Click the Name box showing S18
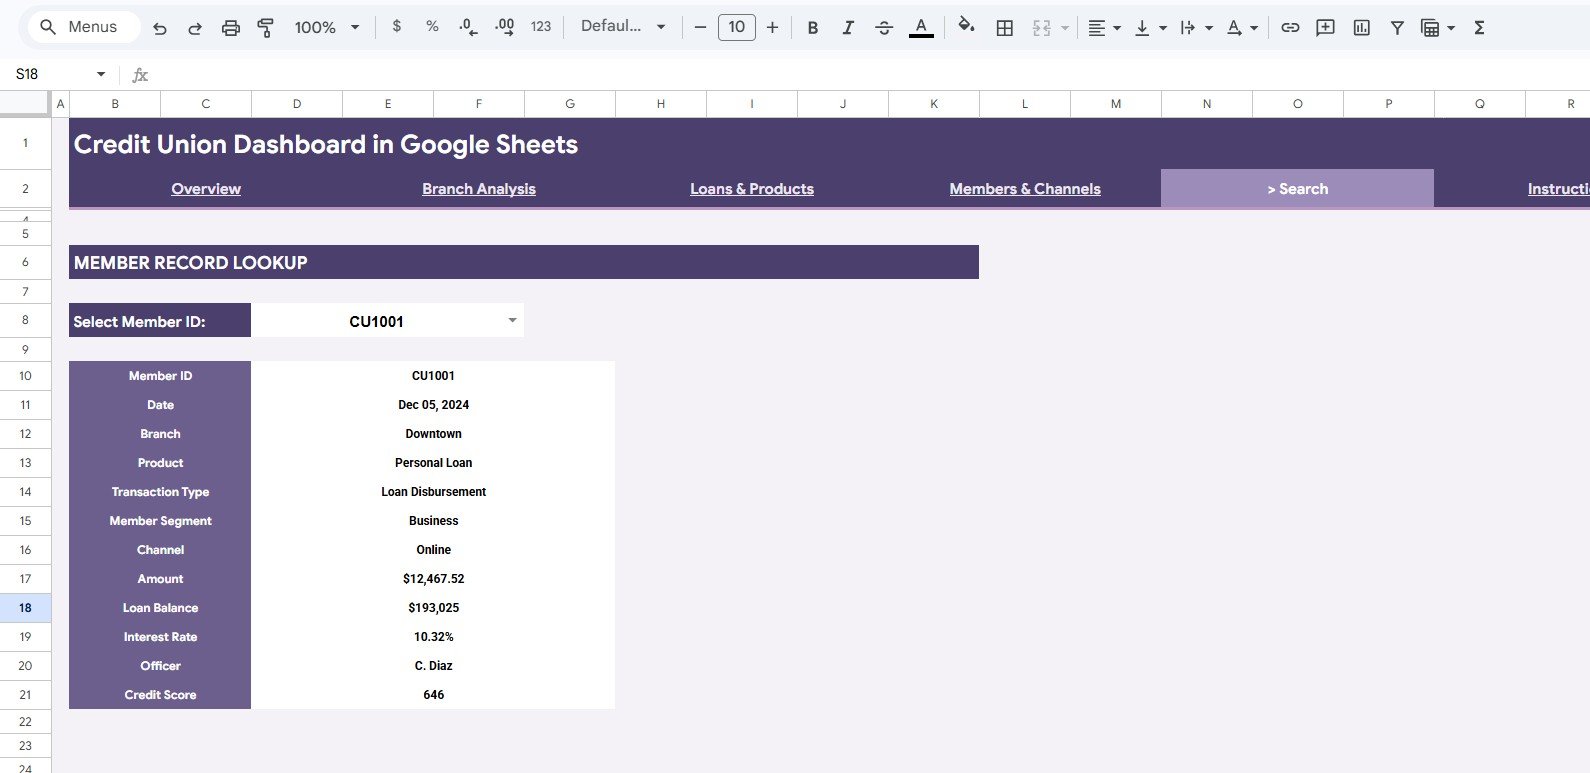Viewport: 1590px width, 773px height. 60,74
